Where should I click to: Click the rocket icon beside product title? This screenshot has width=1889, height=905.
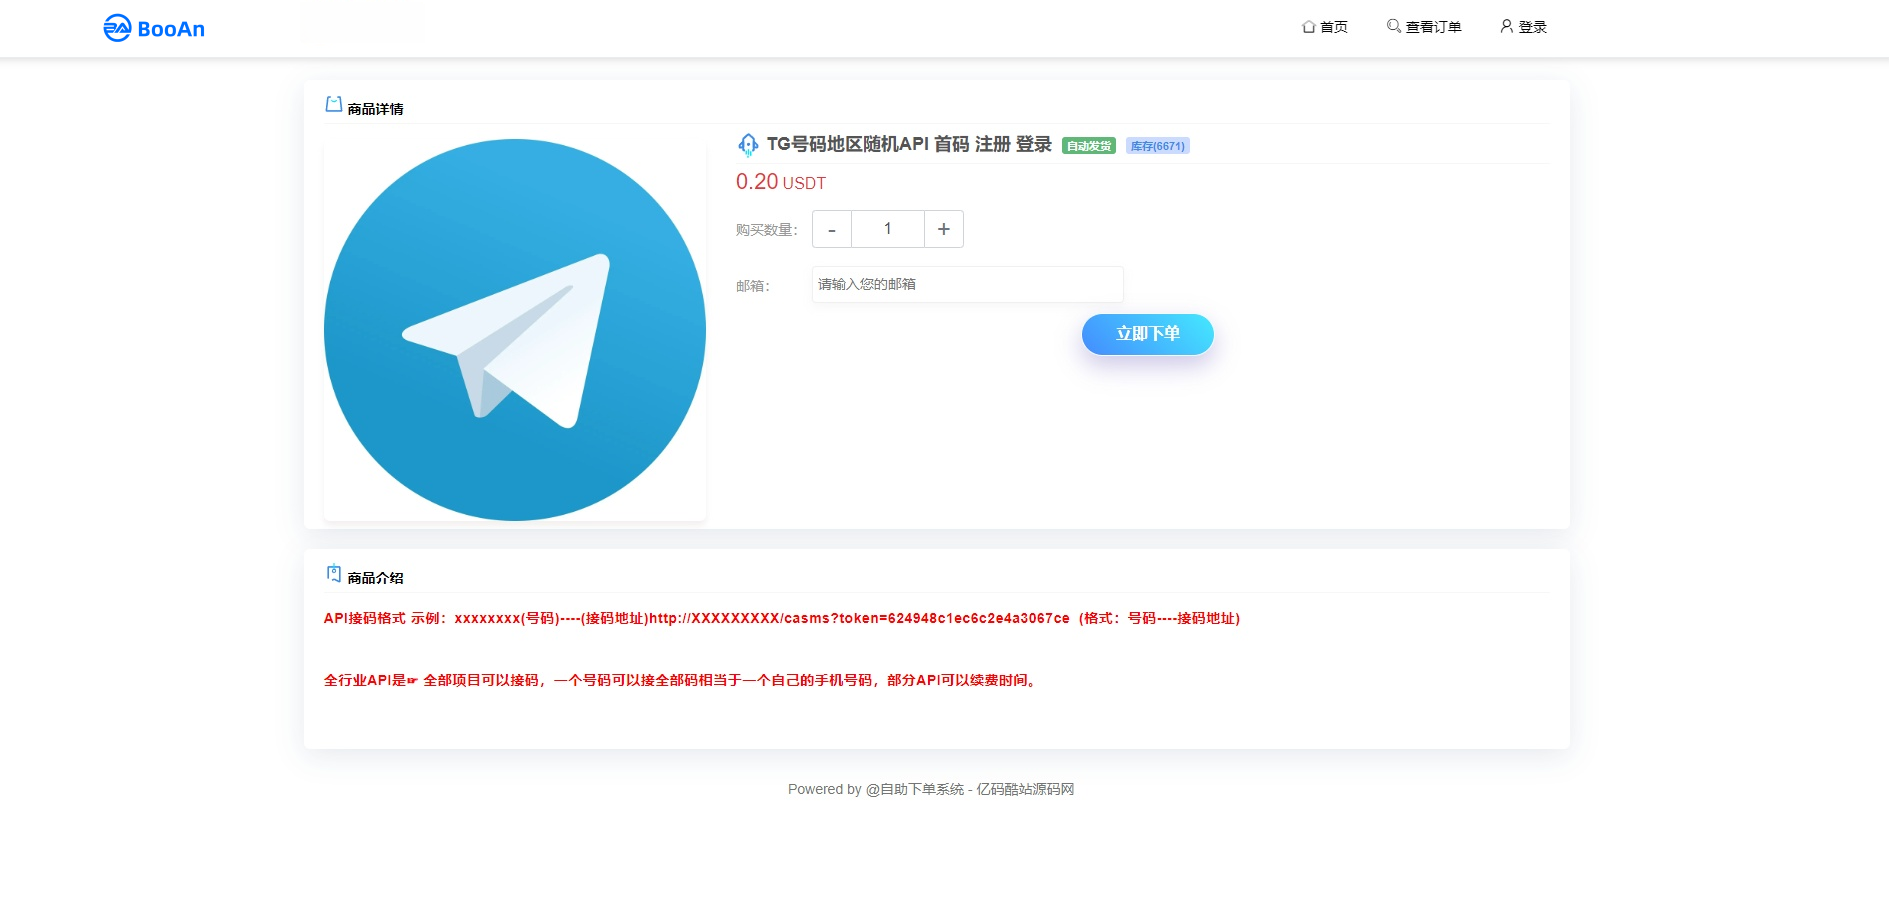point(748,145)
